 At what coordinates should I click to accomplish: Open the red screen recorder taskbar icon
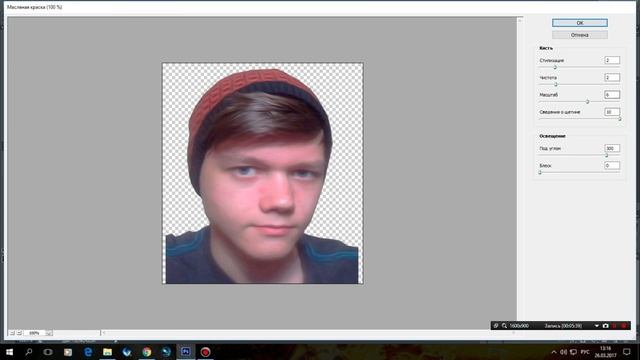pos(205,352)
